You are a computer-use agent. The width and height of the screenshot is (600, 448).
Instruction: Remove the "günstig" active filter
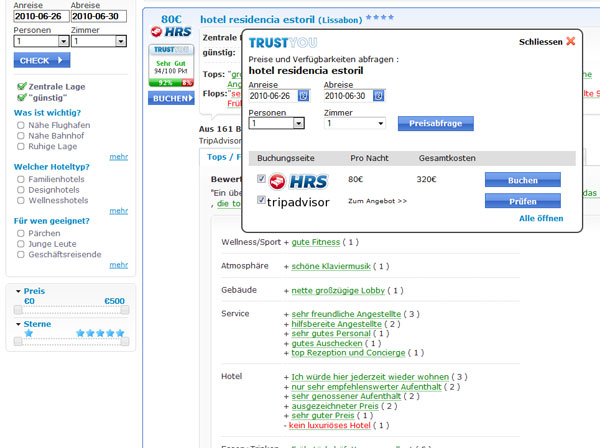[22, 98]
